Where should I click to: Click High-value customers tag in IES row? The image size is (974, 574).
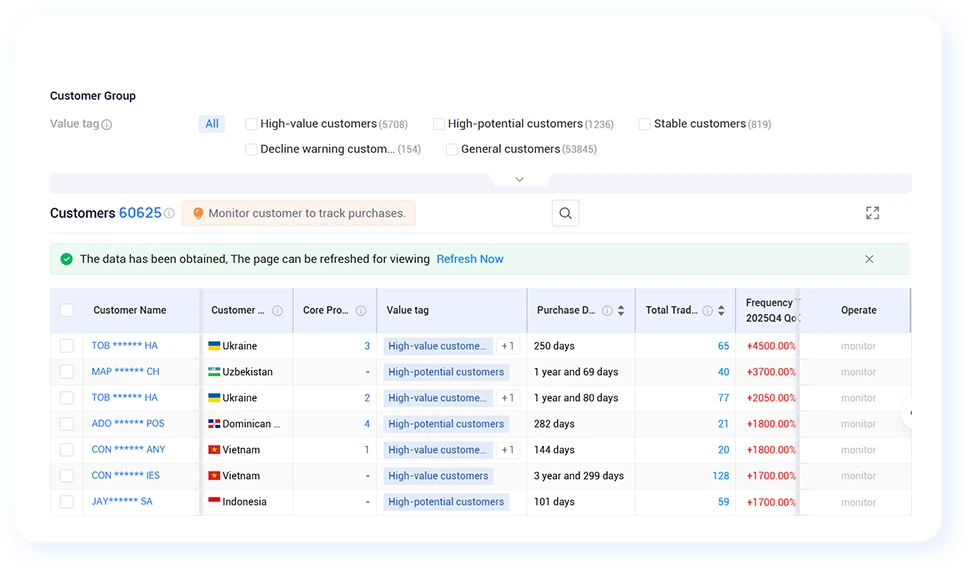point(439,476)
